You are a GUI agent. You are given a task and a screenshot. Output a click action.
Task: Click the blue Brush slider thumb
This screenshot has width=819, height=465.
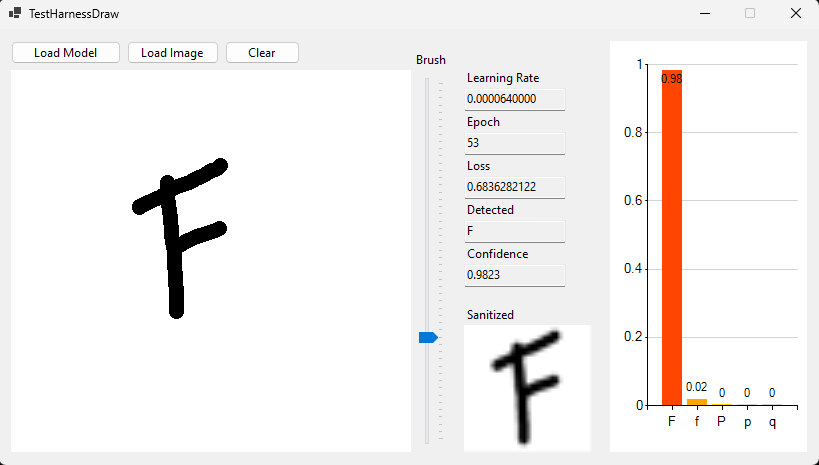tap(428, 338)
